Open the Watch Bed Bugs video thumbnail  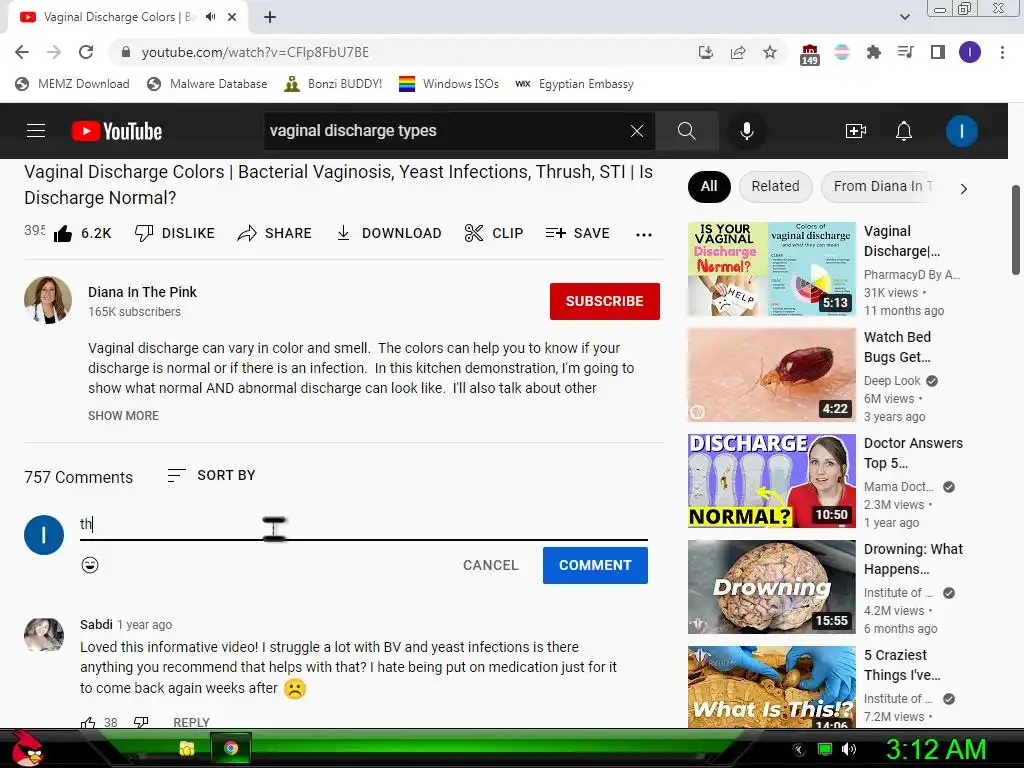[x=771, y=375]
